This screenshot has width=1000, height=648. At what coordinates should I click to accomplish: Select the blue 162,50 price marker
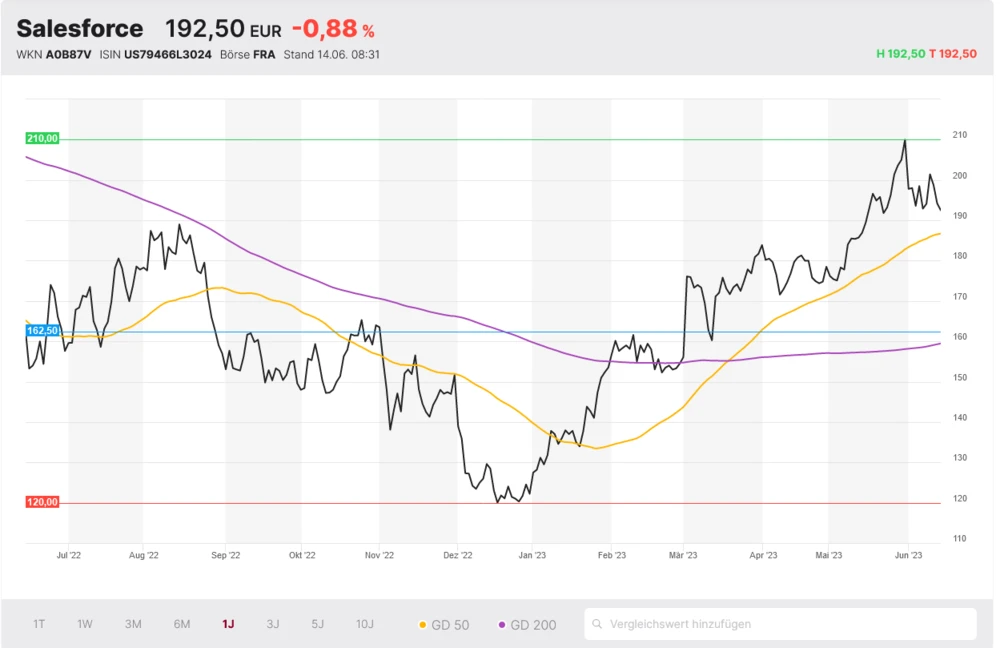[x=42, y=330]
